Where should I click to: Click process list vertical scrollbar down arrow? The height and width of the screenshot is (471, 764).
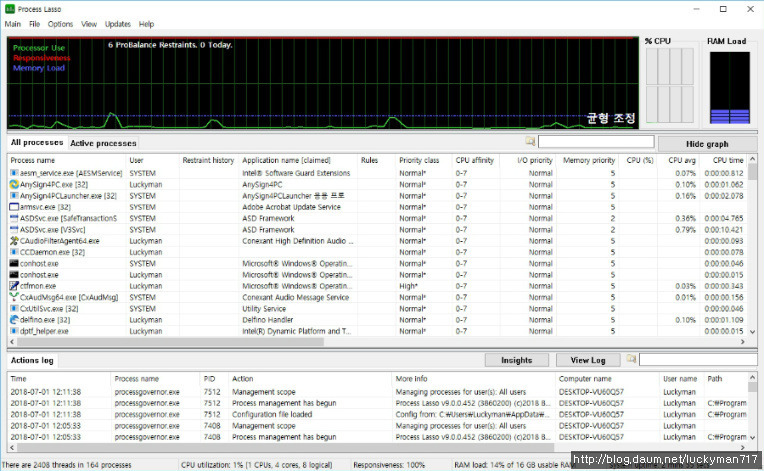(x=752, y=332)
